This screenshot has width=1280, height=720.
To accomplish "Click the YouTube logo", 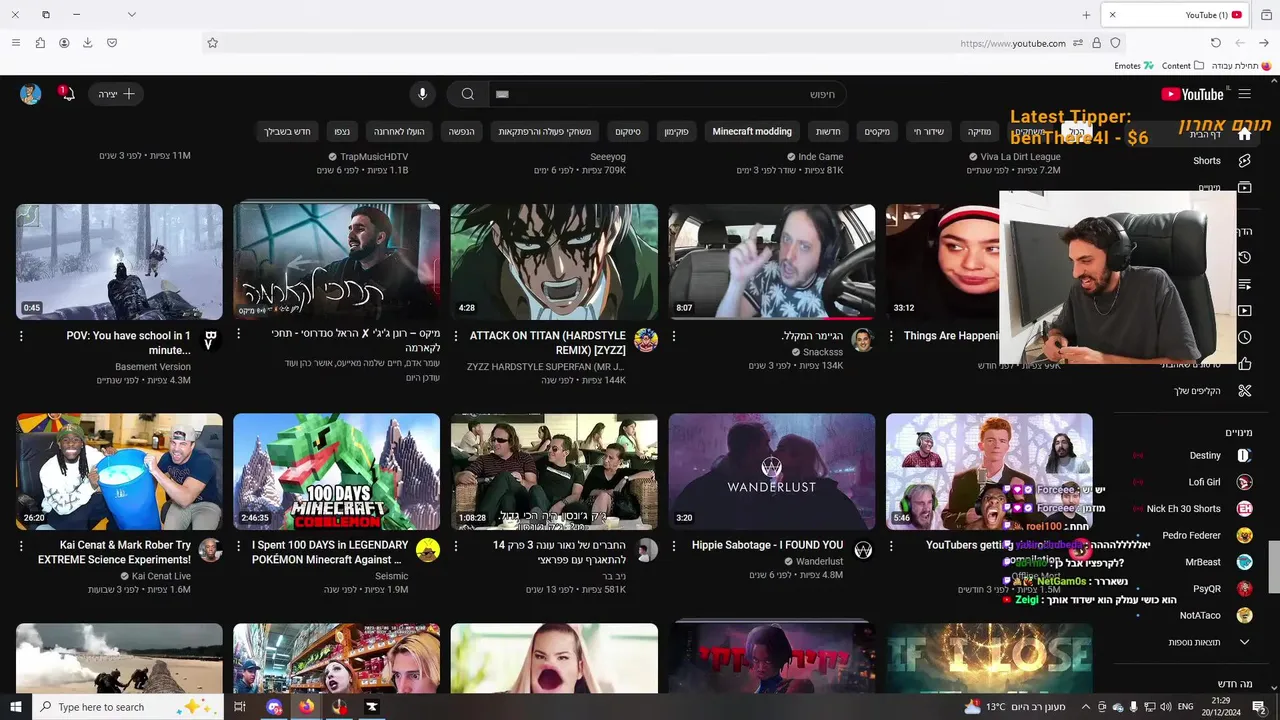I will point(1193,94).
